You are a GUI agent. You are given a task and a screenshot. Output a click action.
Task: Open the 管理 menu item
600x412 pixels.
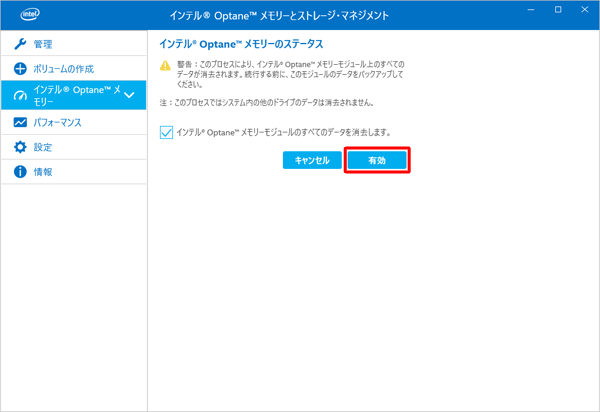click(x=74, y=44)
